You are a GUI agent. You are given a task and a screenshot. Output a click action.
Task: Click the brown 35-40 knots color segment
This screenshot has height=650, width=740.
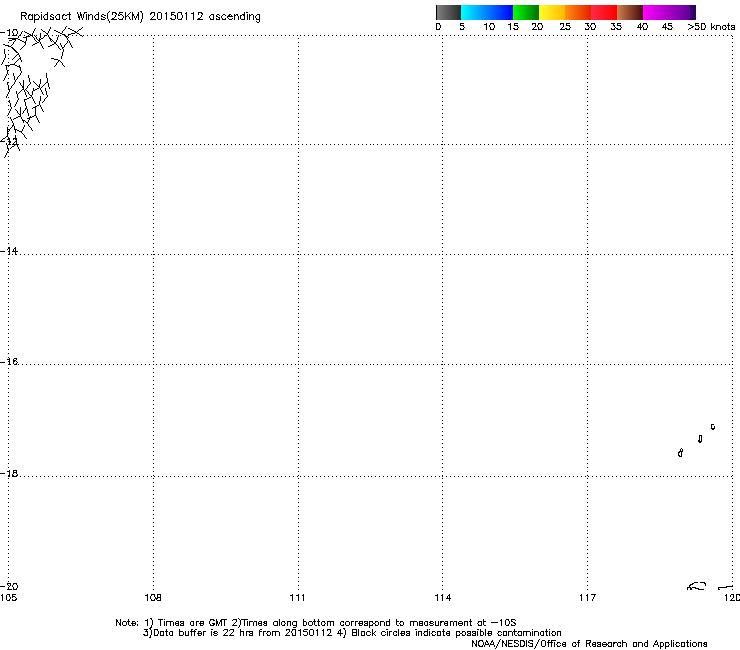(x=630, y=12)
